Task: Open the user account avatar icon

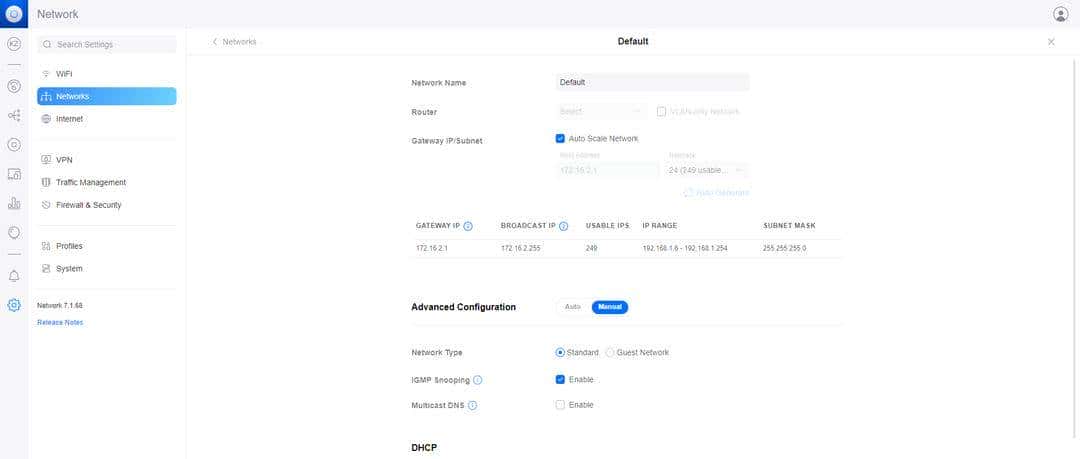Action: click(1060, 14)
